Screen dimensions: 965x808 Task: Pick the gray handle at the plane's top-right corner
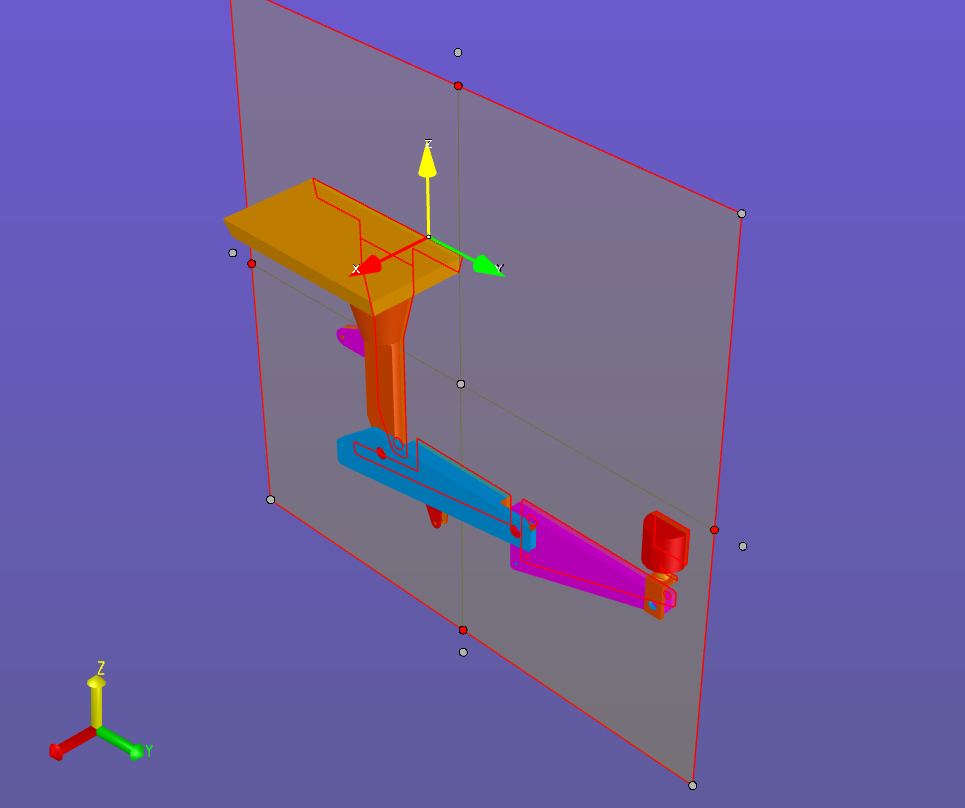click(x=741, y=213)
